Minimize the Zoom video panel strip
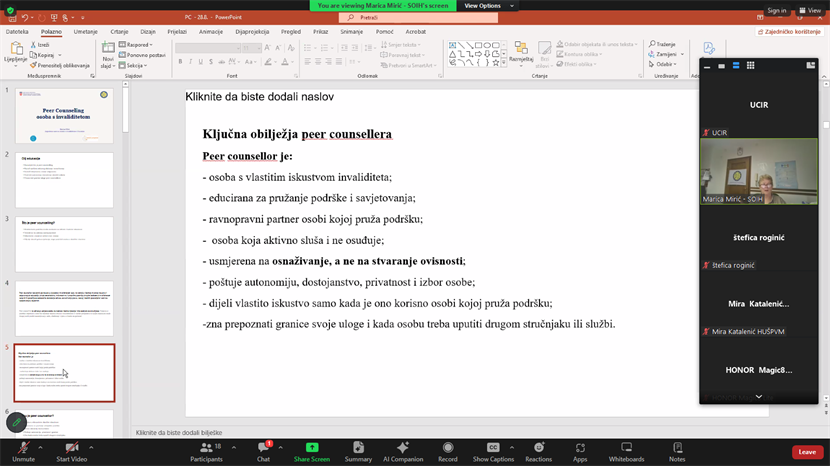Screen dimensions: 830x466 [x=707, y=66]
